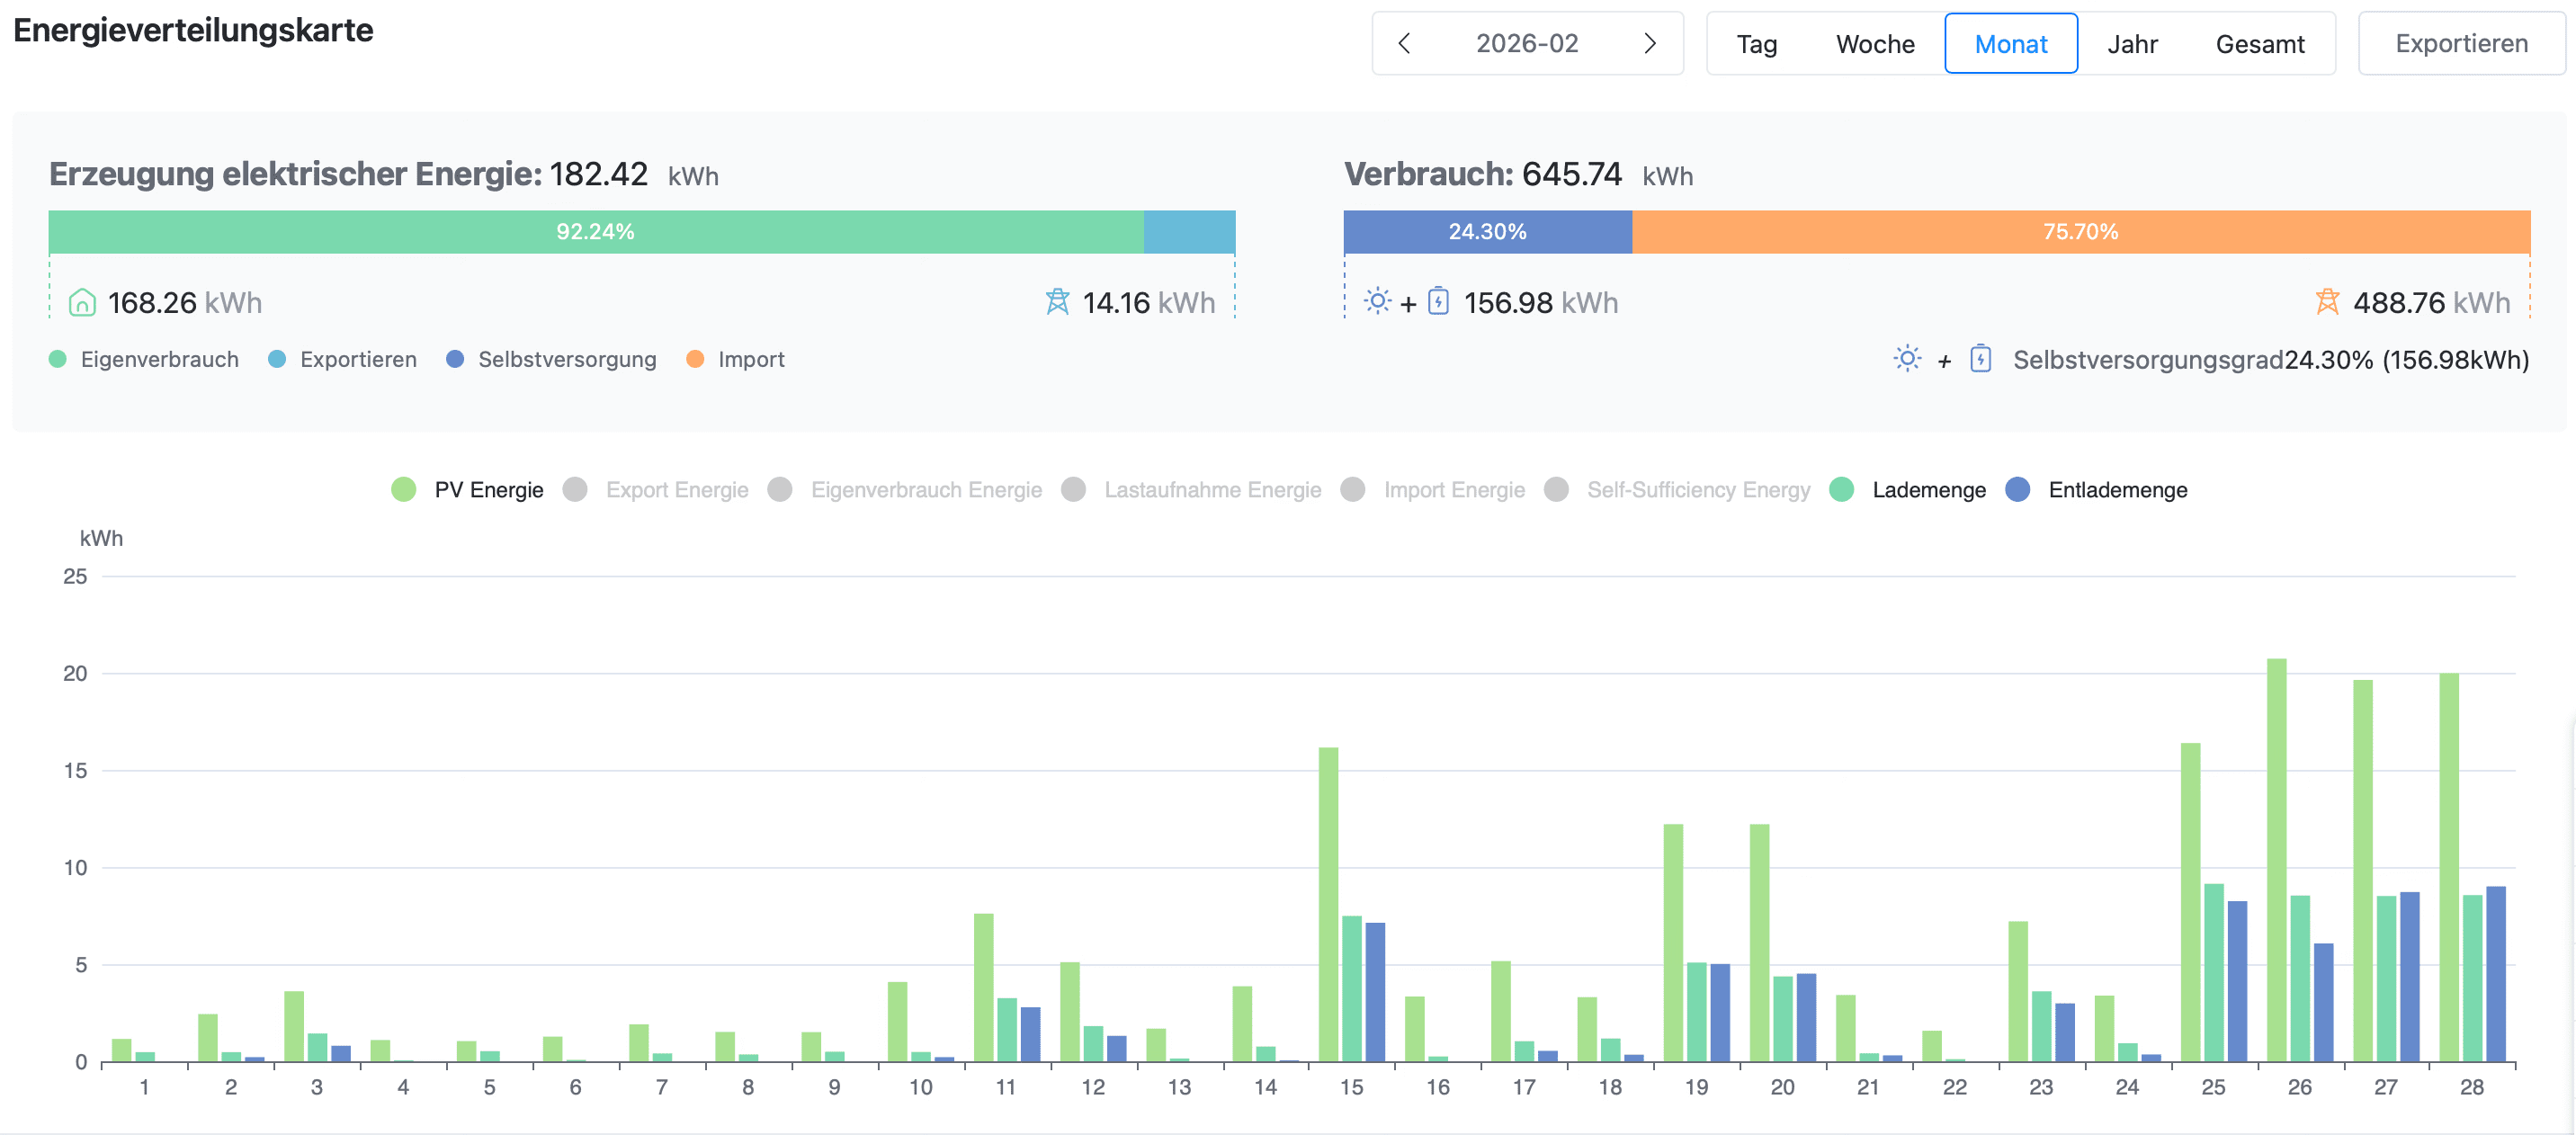The height and width of the screenshot is (1135, 2576).
Task: Toggle PV Energie series in chart legend
Action: 467,490
